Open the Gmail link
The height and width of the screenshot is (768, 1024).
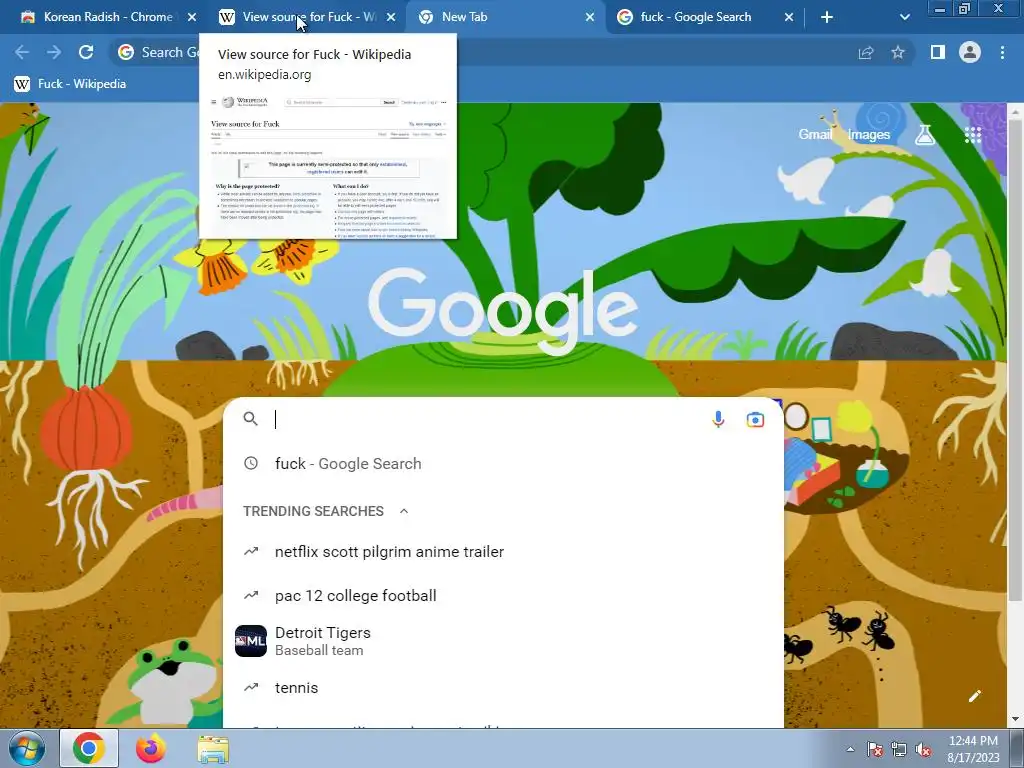point(815,135)
